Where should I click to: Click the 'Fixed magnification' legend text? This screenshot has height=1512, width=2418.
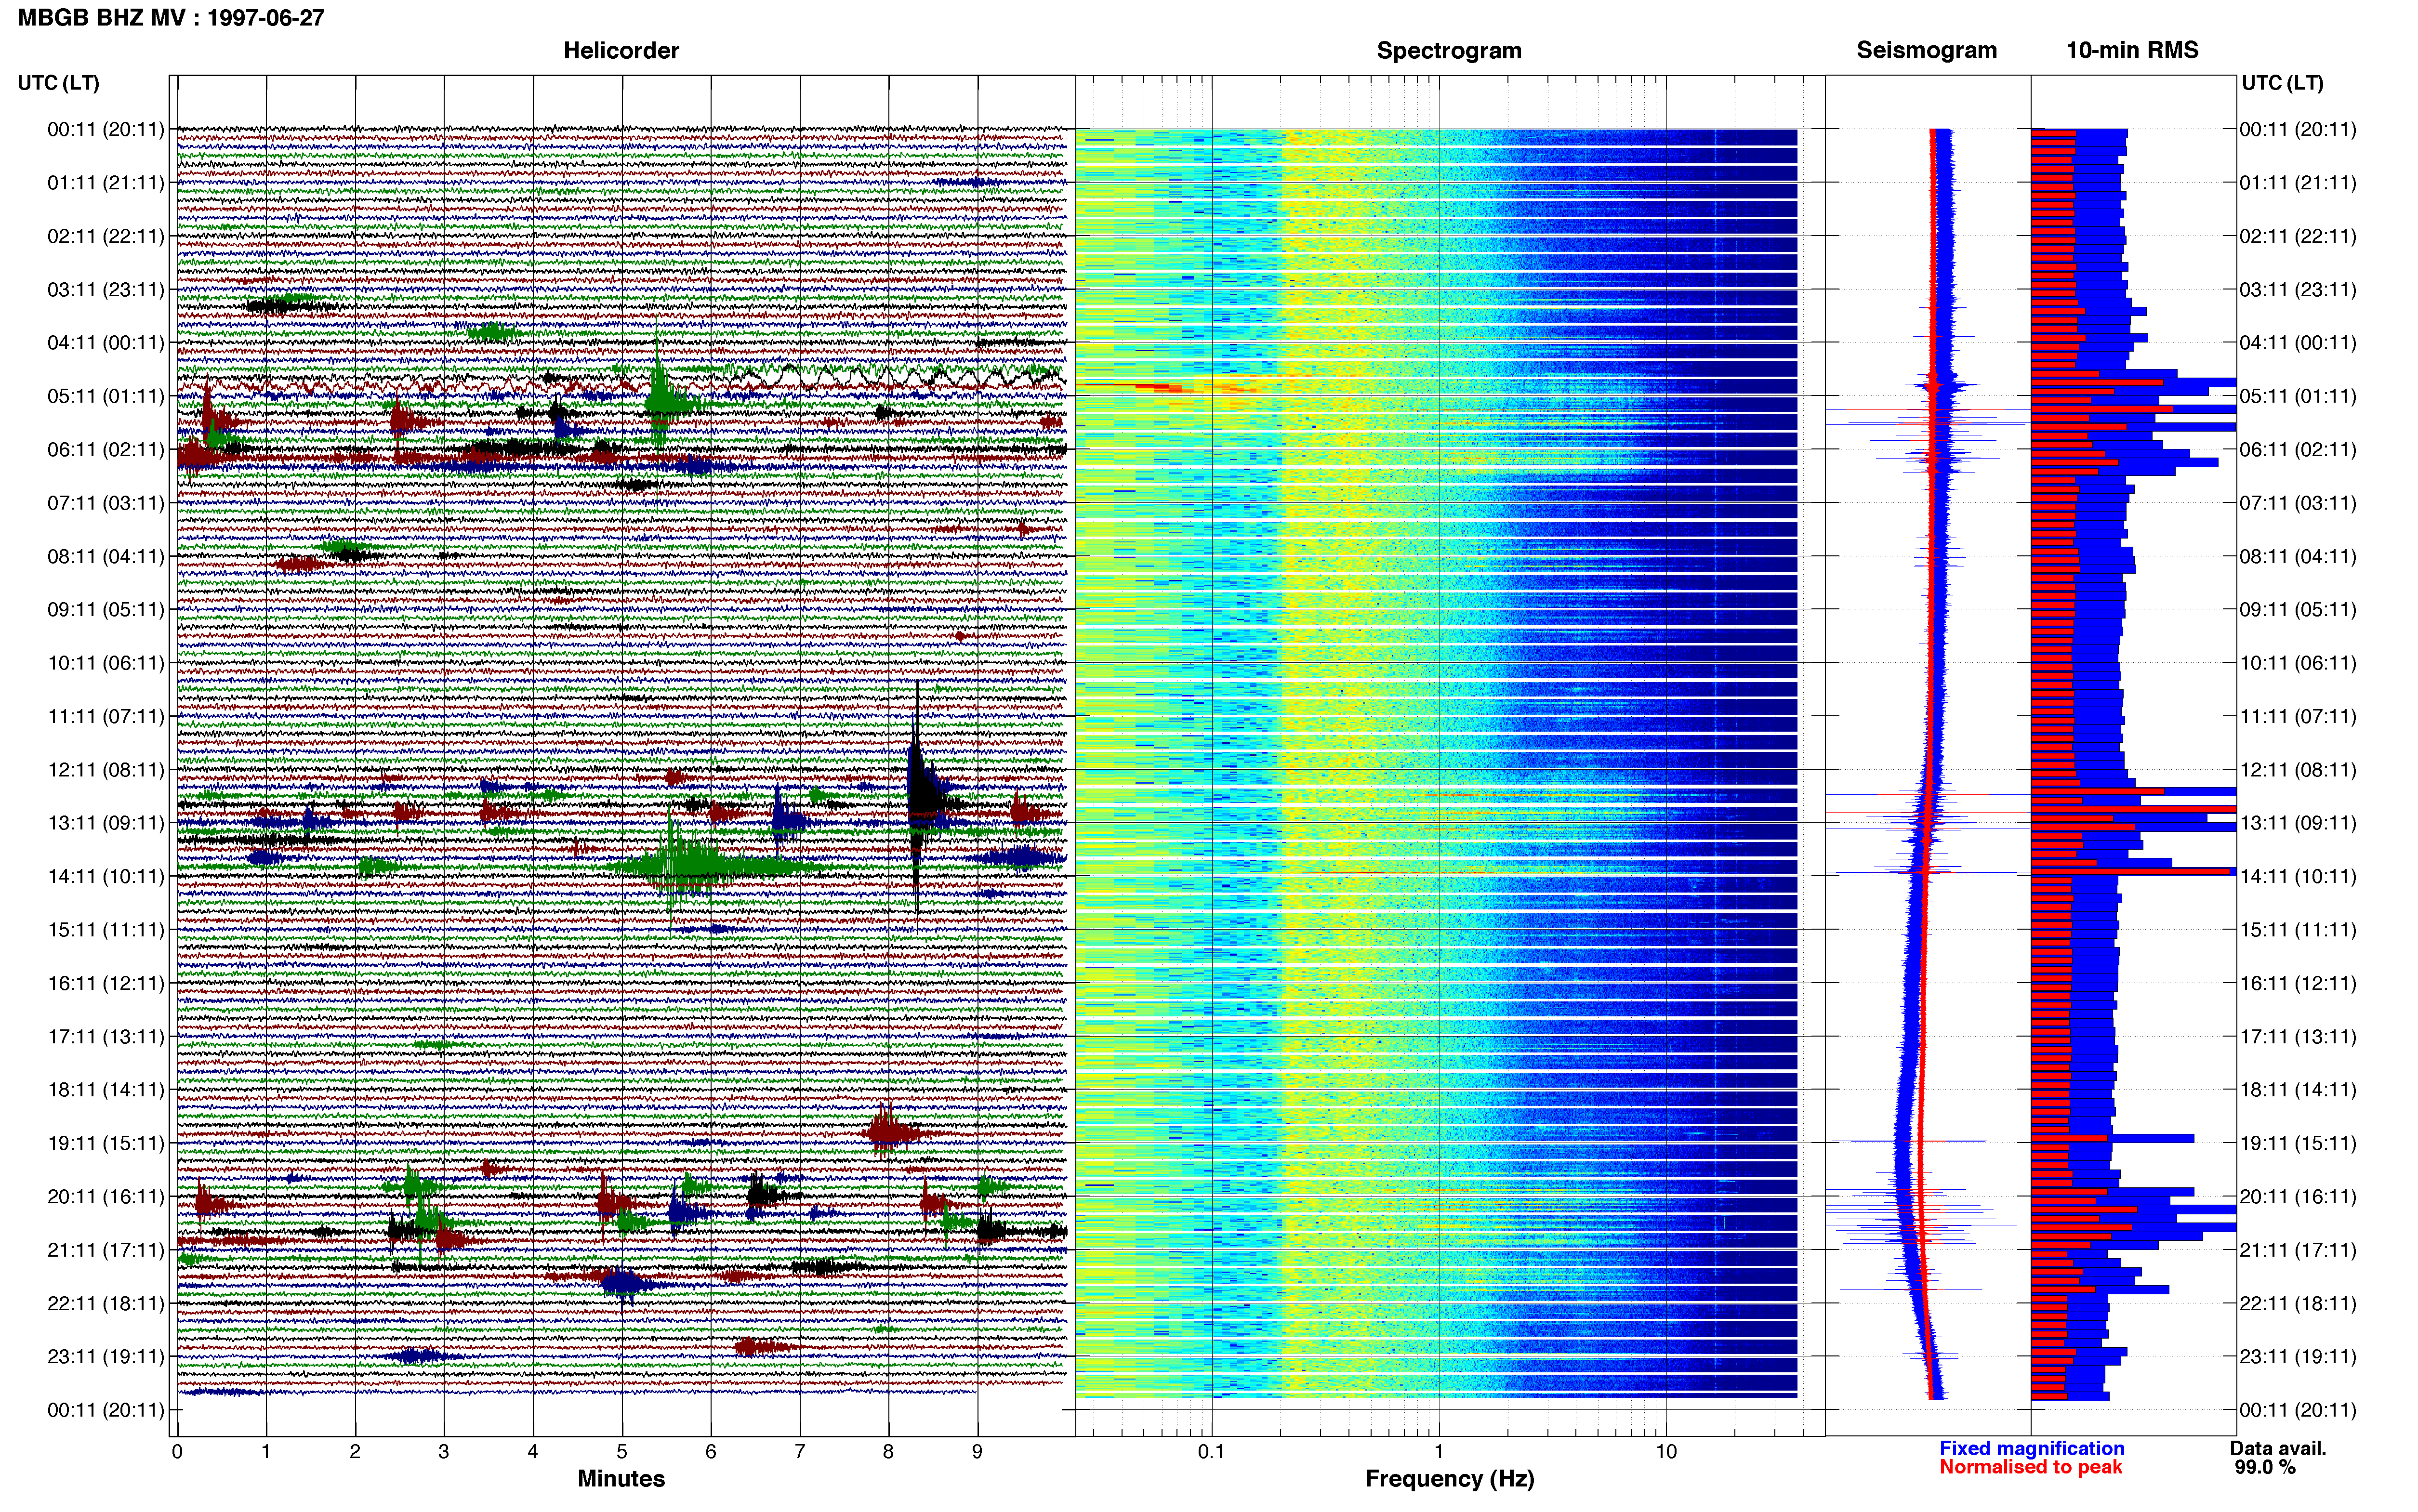2031,1448
